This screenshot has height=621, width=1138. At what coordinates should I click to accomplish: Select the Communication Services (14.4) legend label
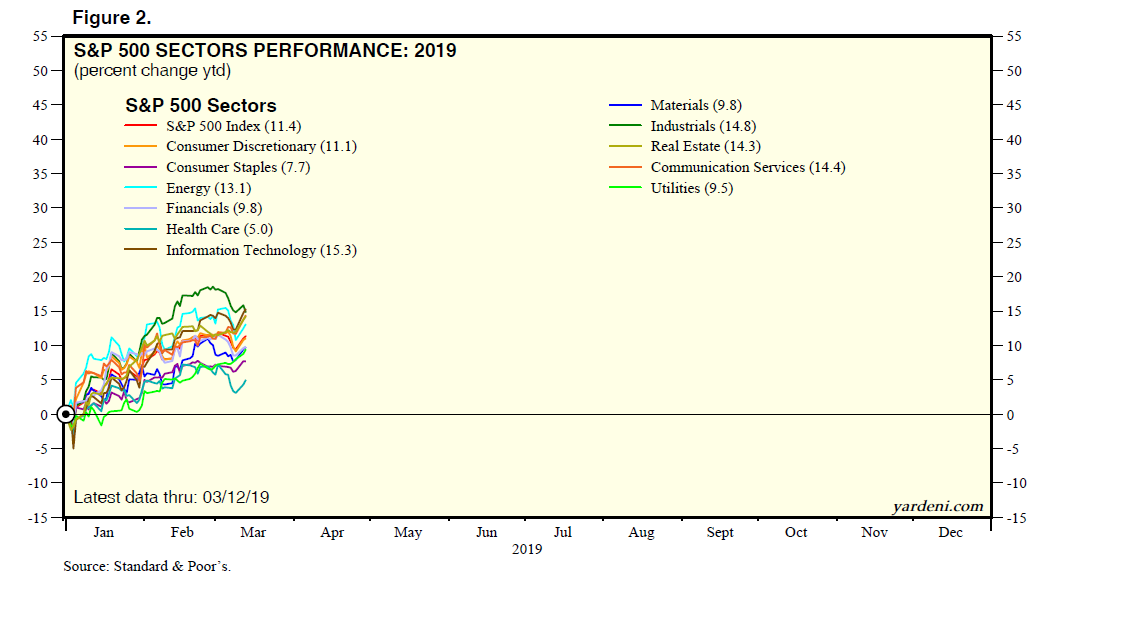747,167
